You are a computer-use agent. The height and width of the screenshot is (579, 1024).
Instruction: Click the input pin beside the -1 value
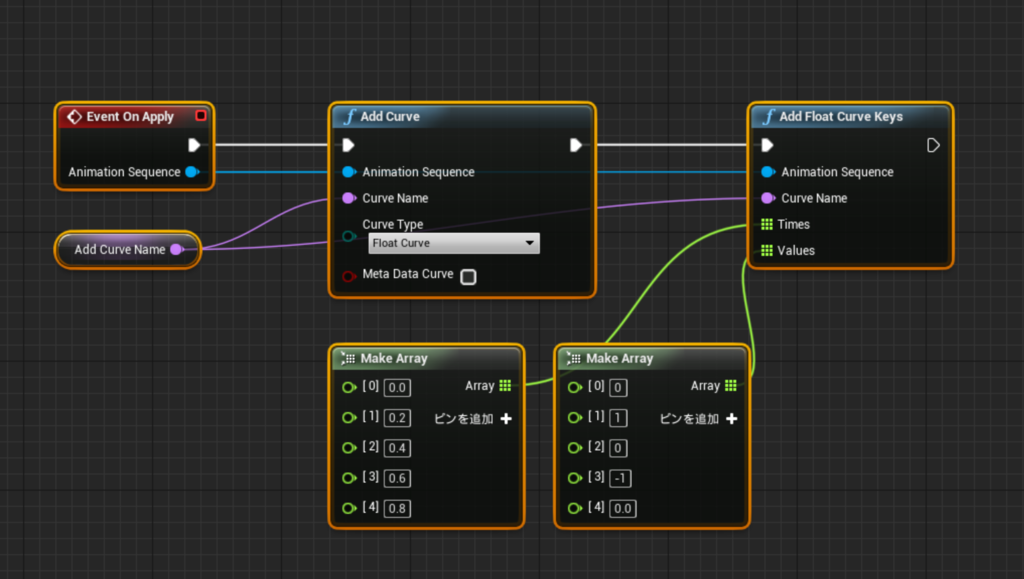575,478
